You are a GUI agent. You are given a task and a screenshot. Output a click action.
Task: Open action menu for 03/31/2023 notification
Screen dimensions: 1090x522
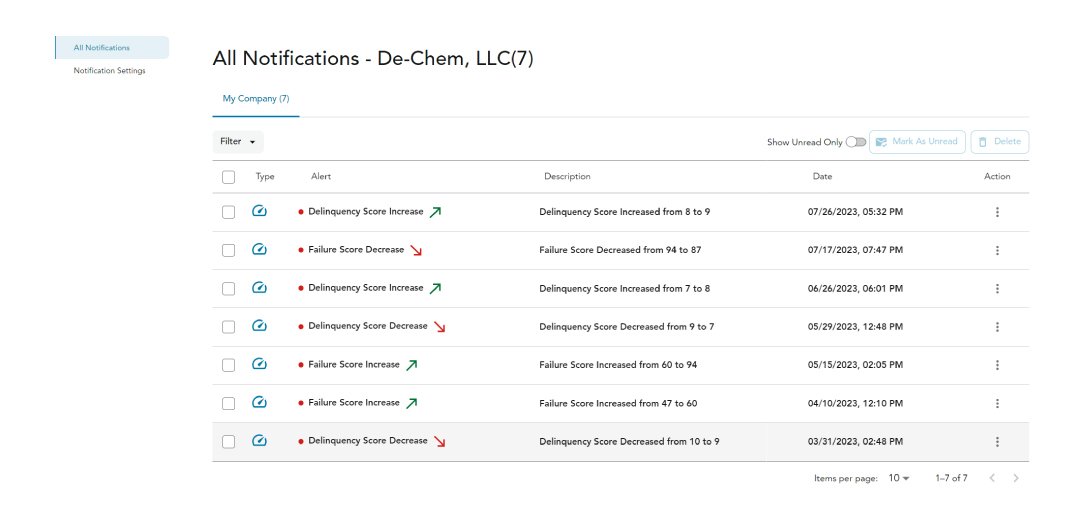[x=997, y=441]
